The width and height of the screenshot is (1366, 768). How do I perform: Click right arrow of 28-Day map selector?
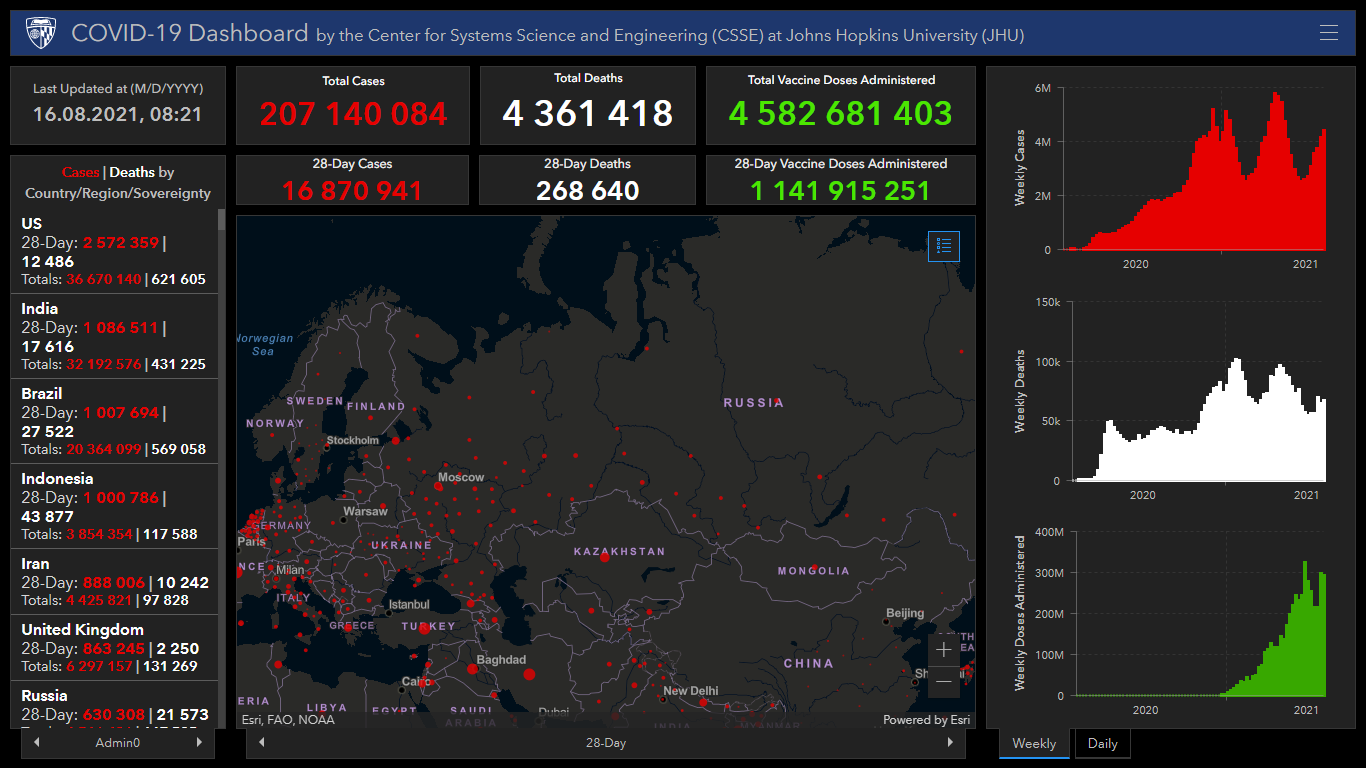950,743
